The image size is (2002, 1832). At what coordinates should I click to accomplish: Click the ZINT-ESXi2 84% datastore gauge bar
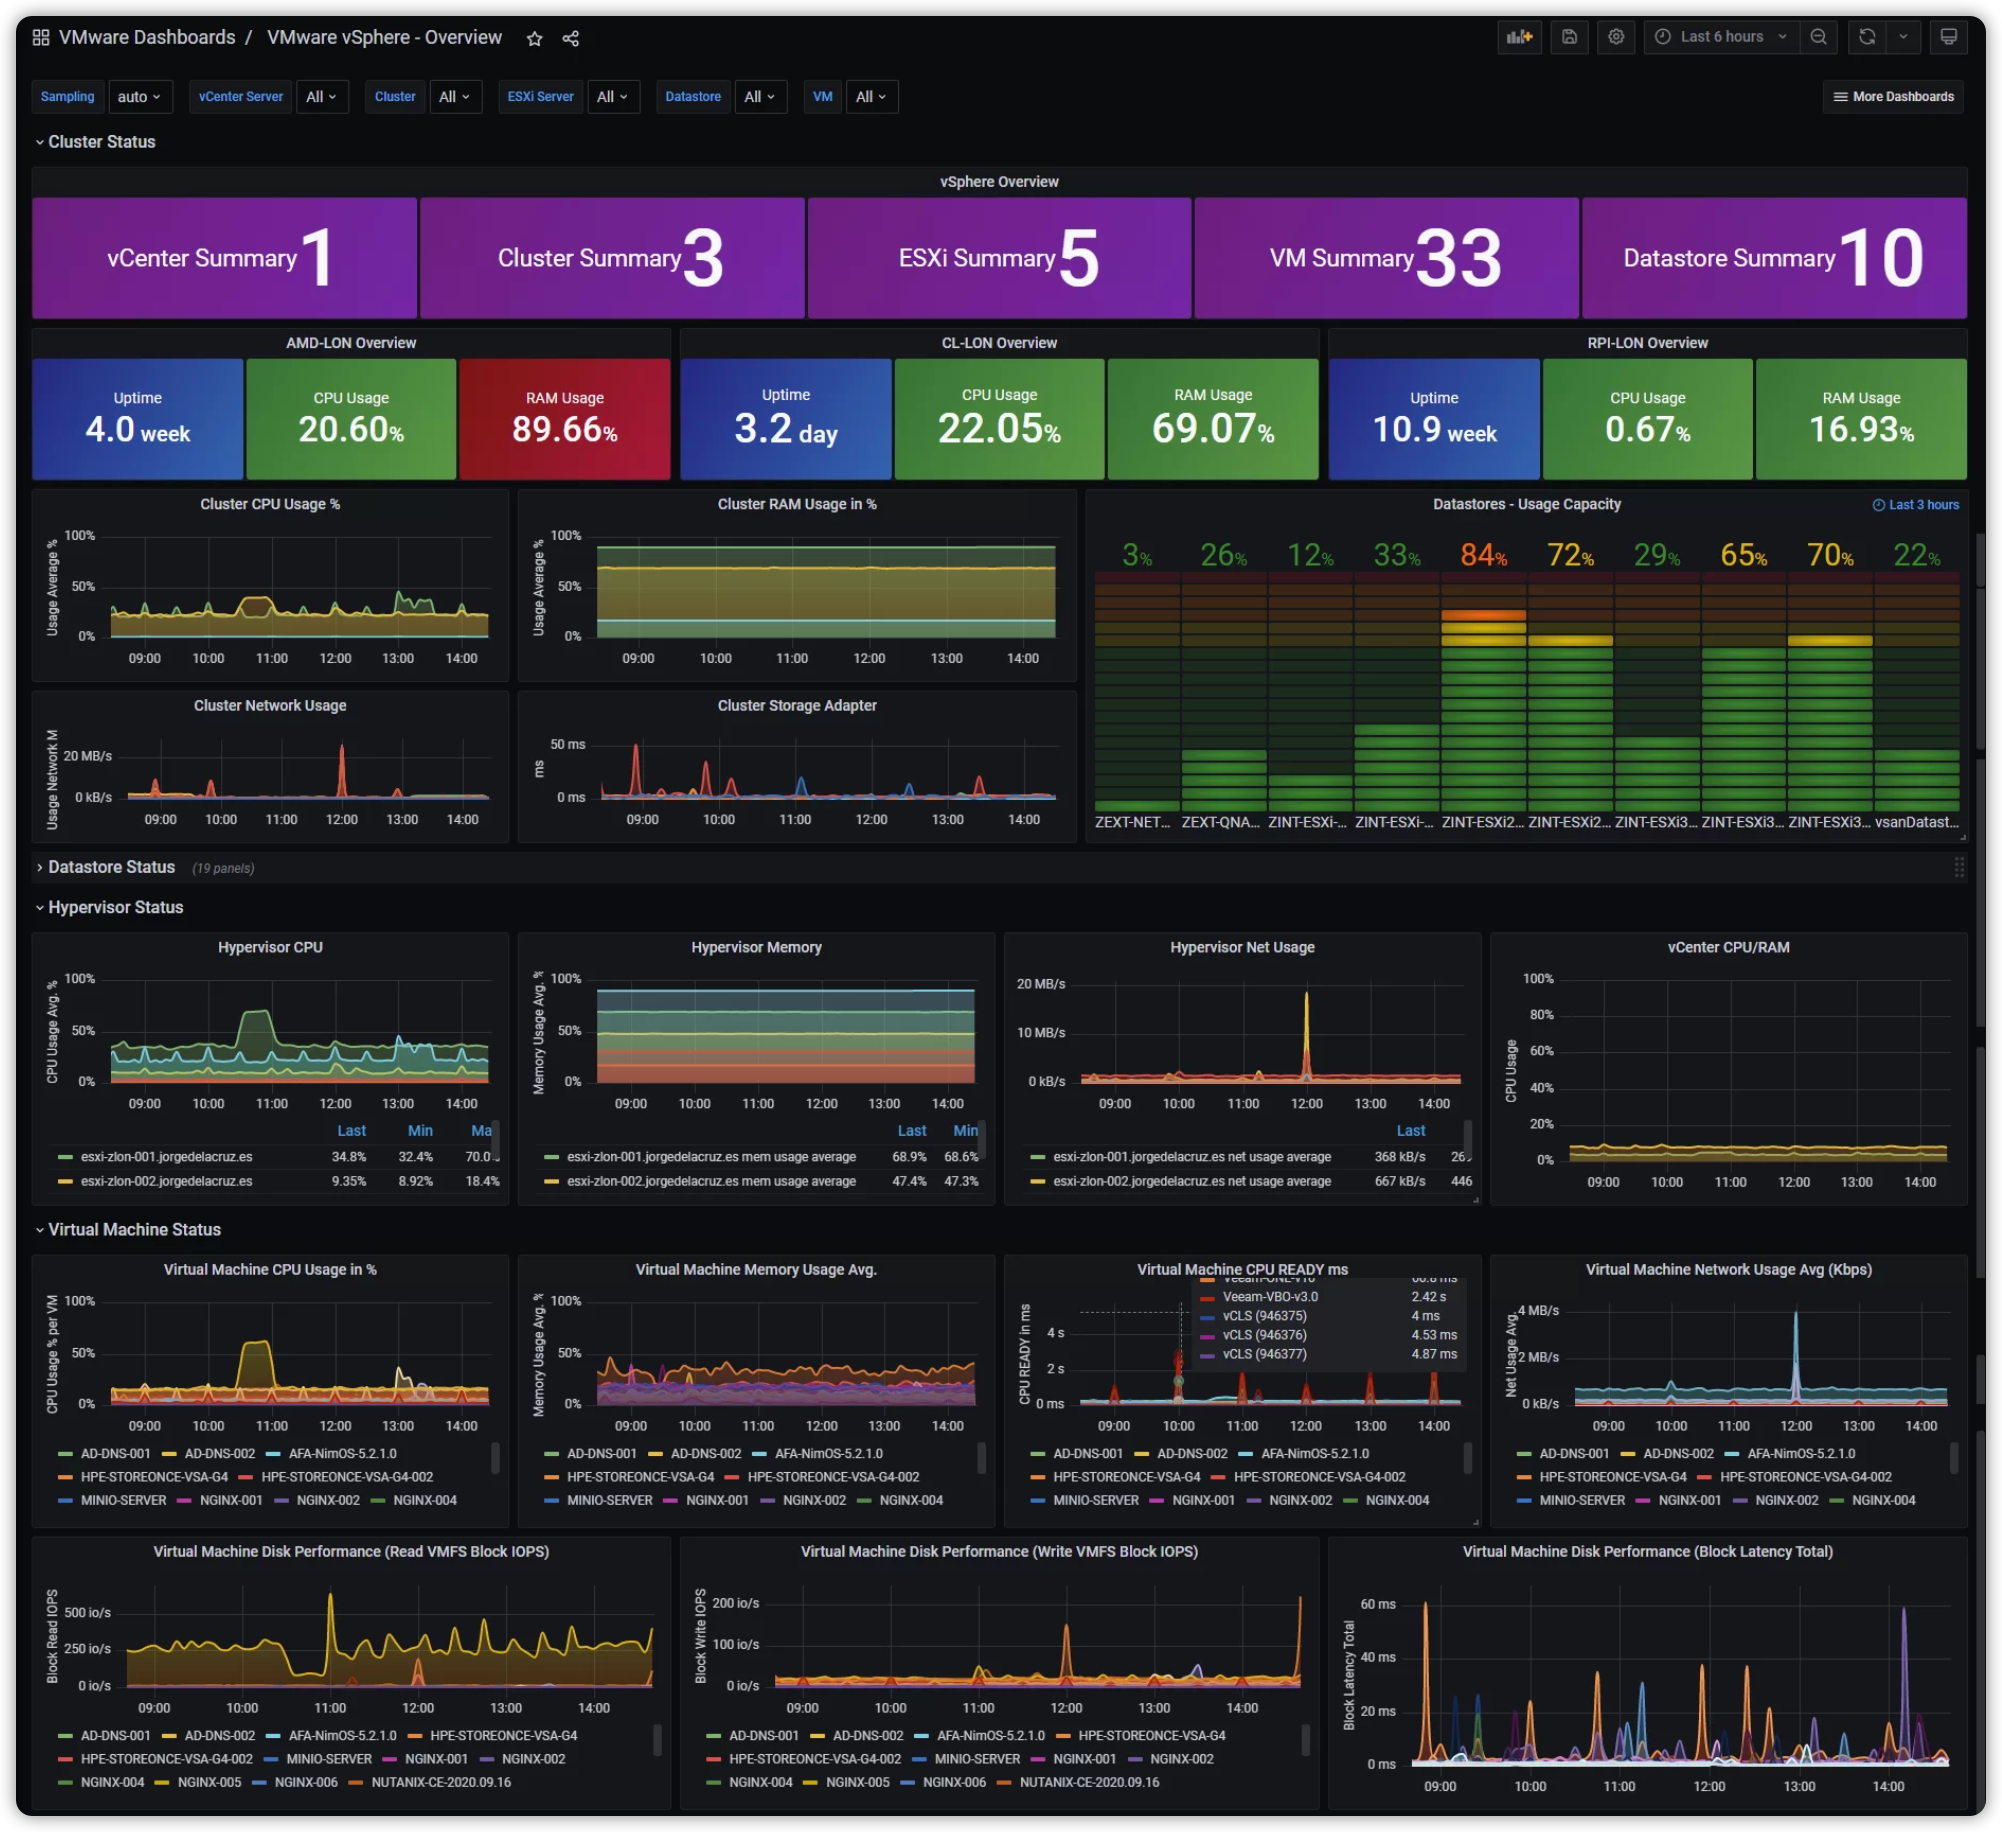click(x=1483, y=690)
